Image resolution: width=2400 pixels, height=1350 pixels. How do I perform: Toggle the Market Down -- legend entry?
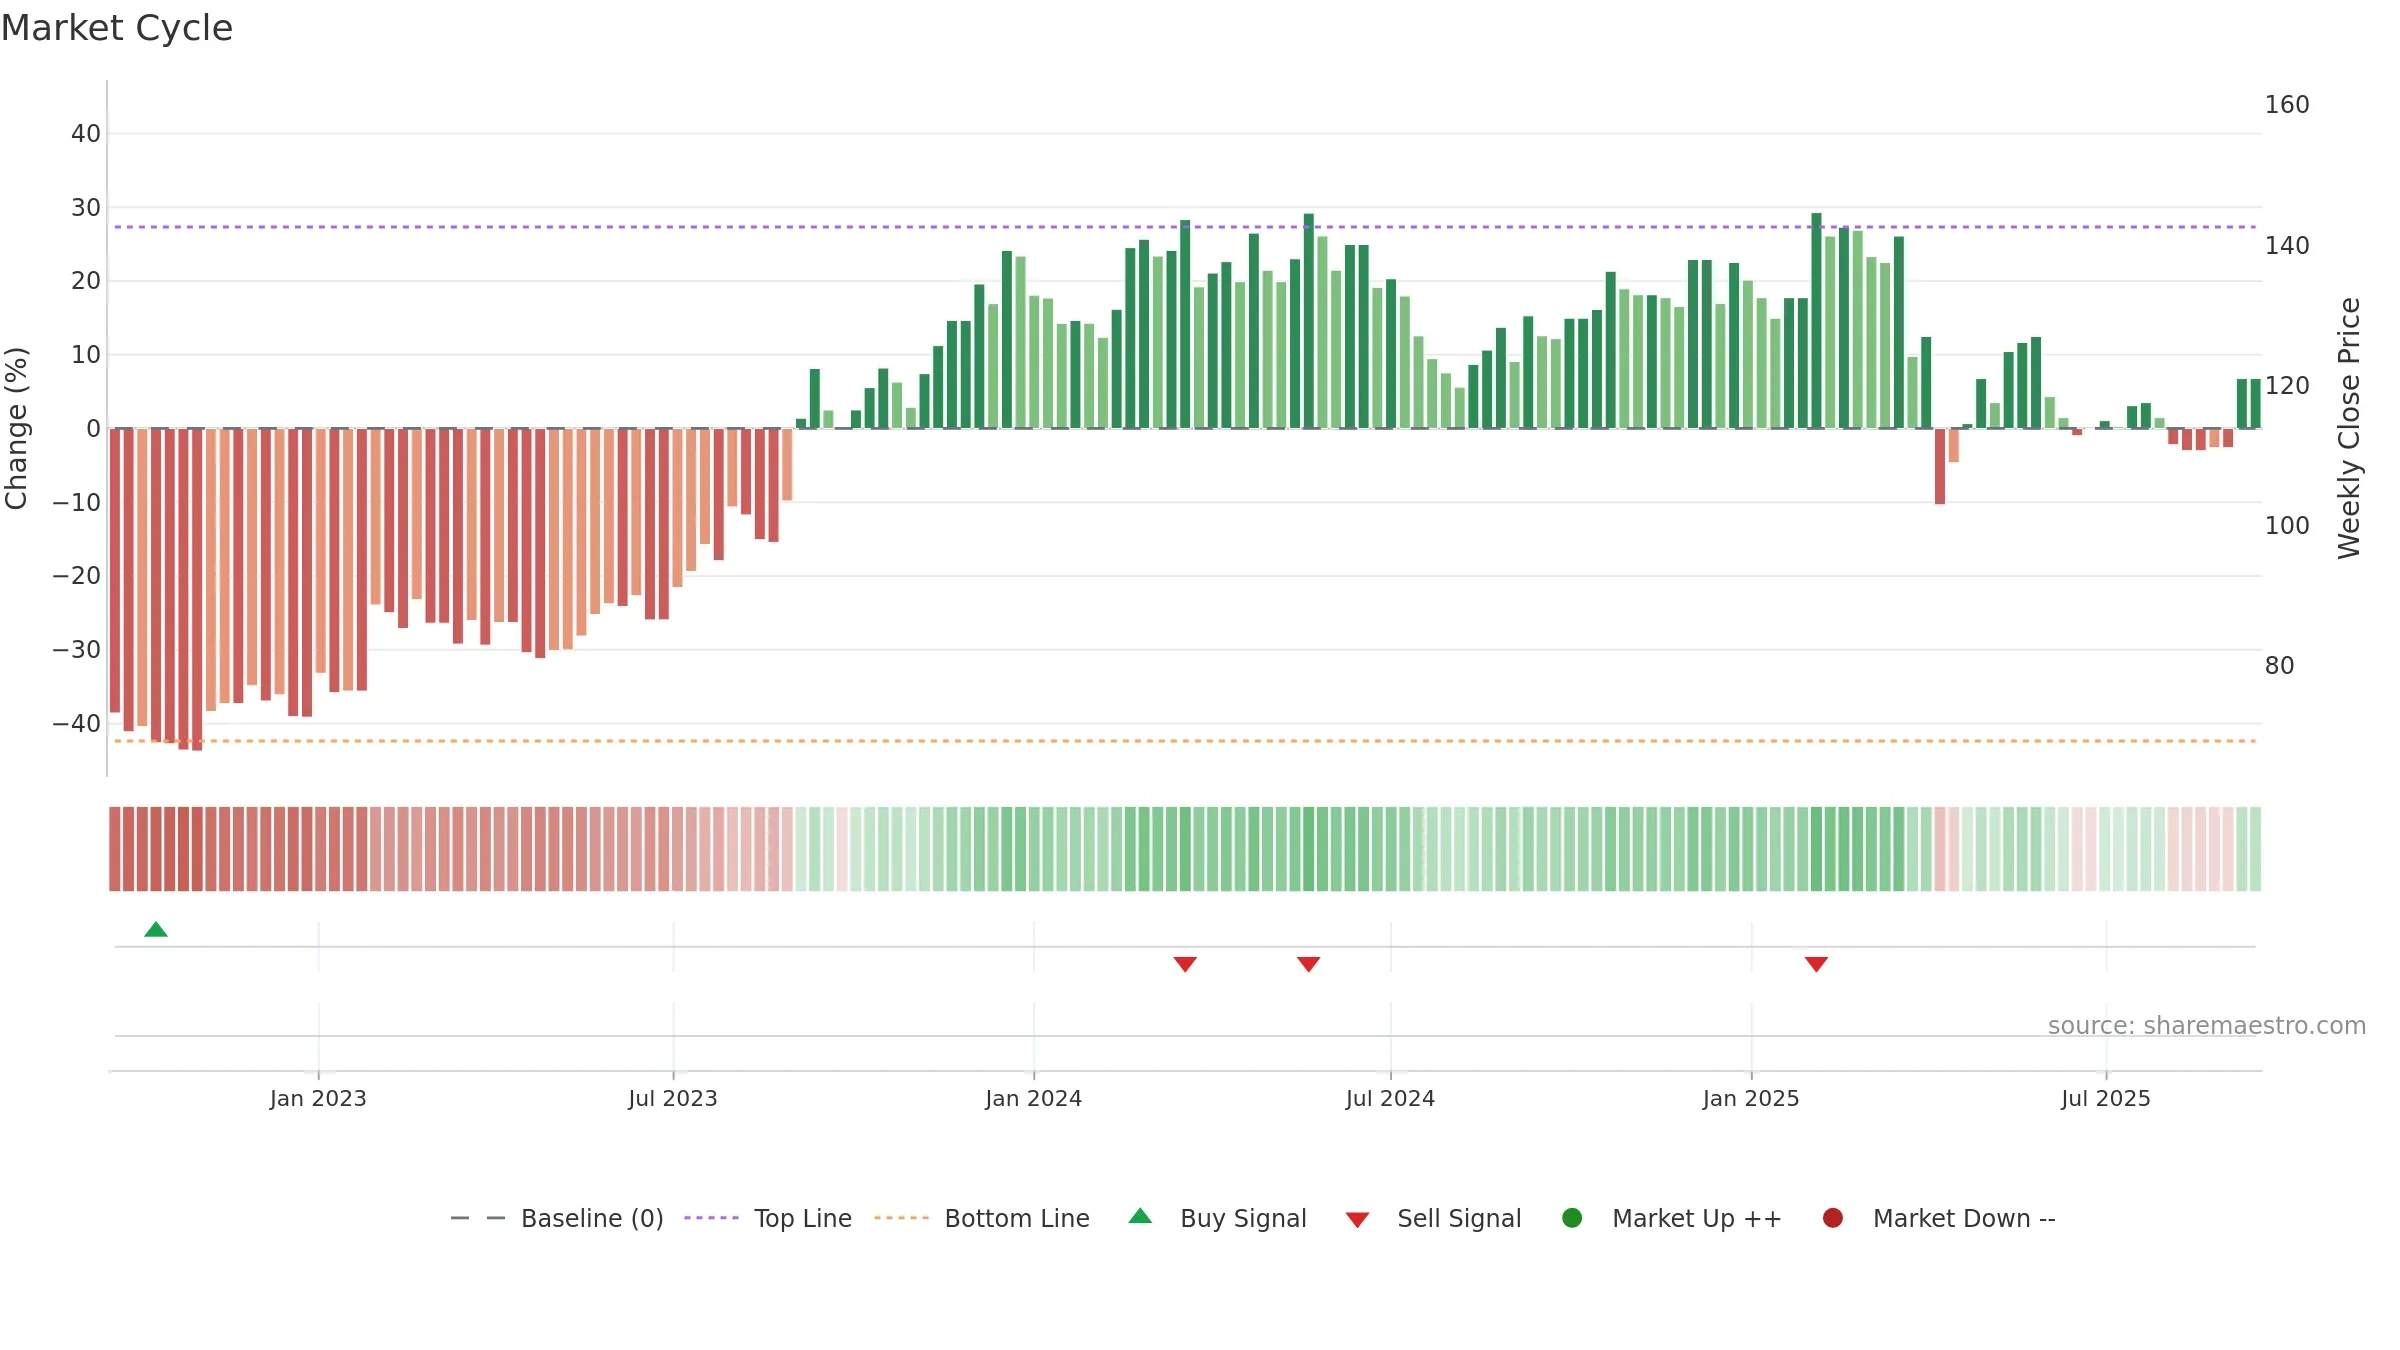[1939, 1218]
